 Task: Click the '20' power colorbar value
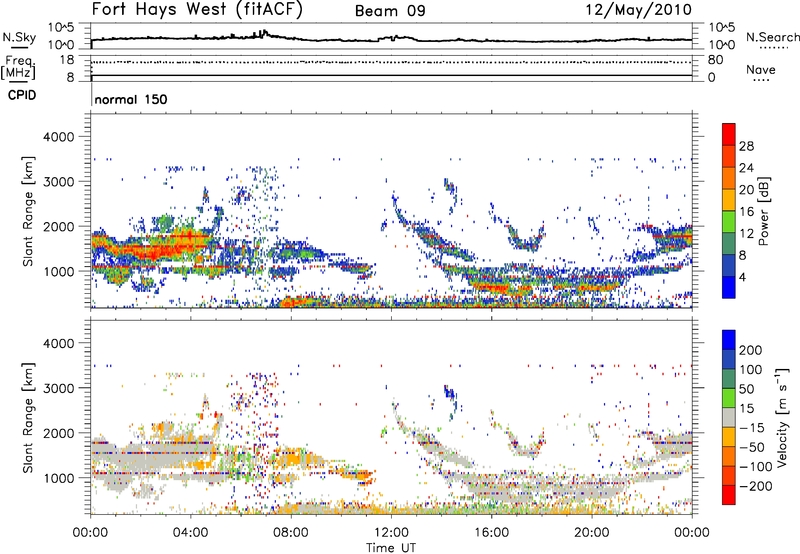(746, 190)
